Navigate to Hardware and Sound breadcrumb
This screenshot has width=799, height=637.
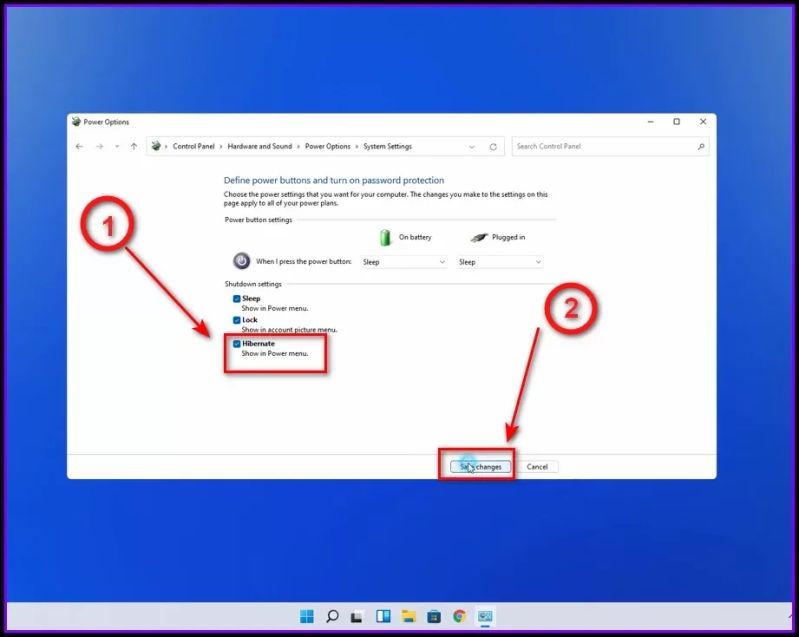tap(260, 146)
